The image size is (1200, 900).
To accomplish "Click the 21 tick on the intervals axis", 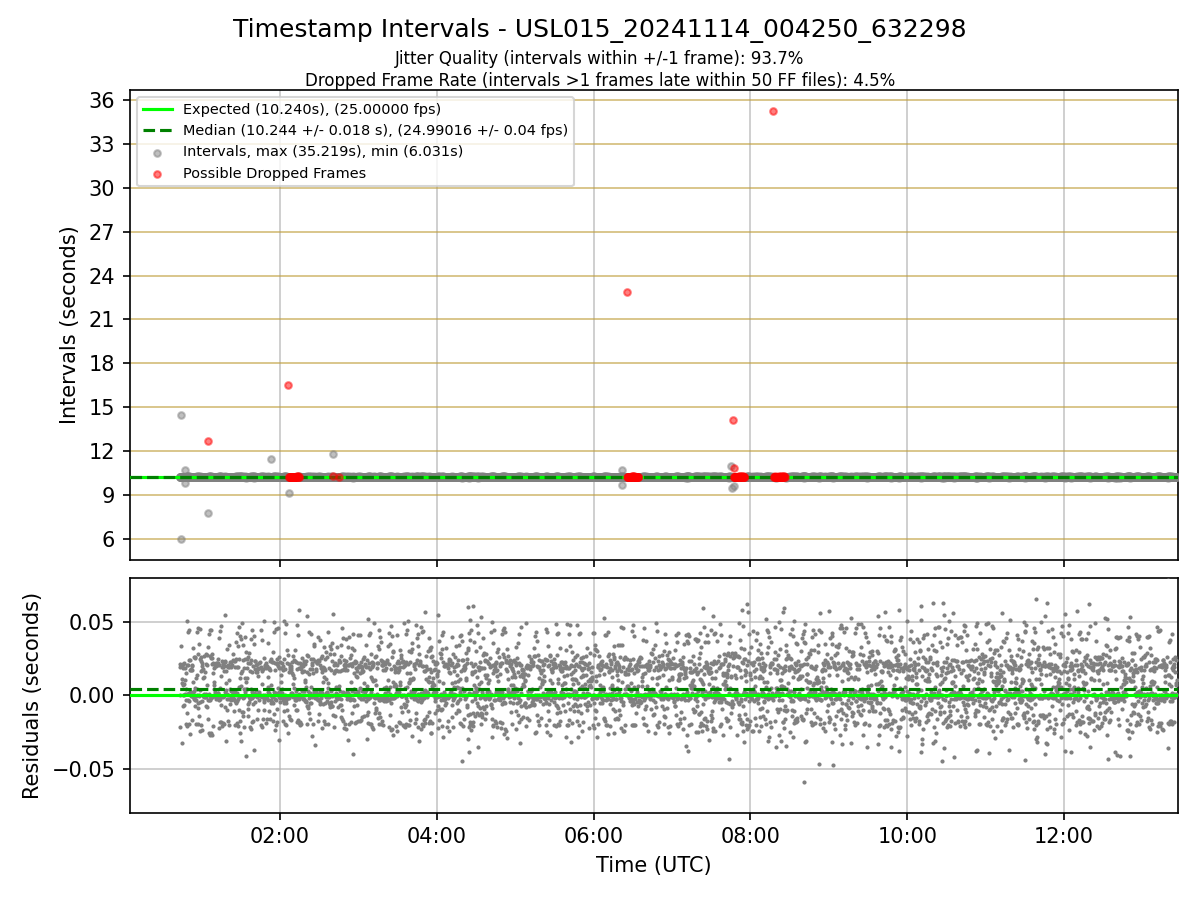I will [x=103, y=320].
